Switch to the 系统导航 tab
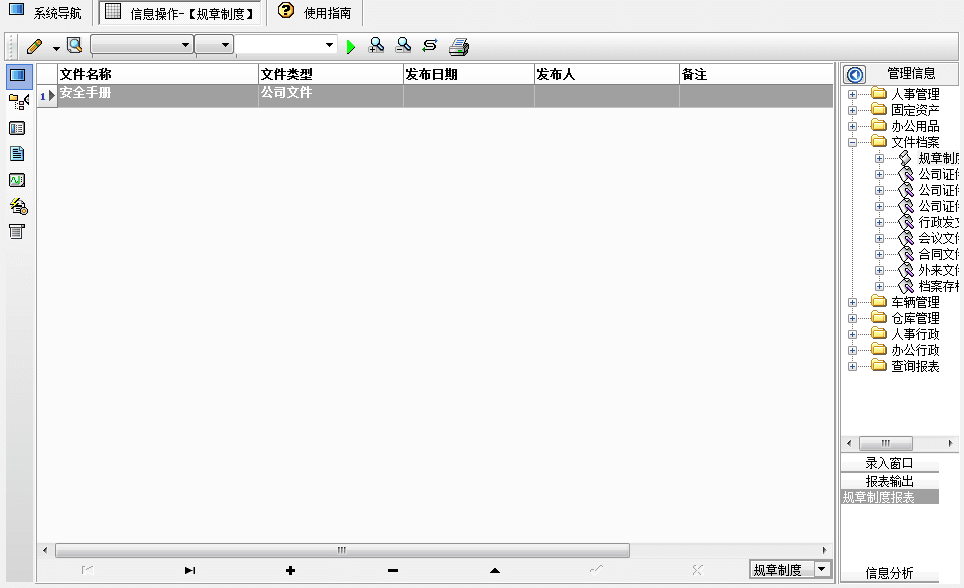This screenshot has width=964, height=588. [x=46, y=13]
